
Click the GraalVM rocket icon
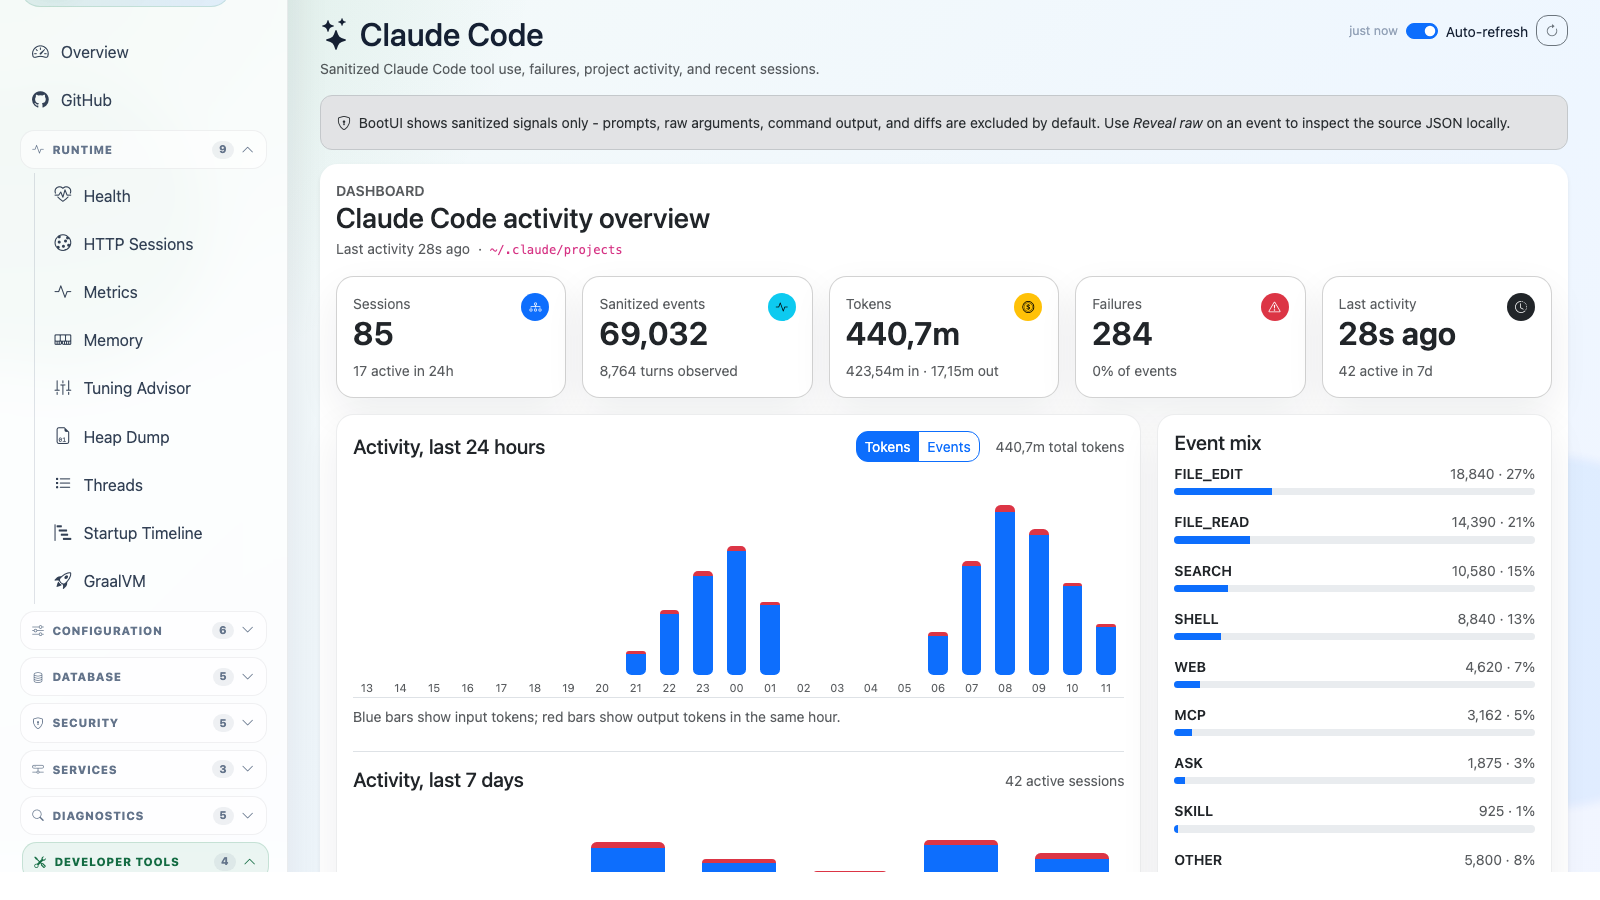coord(63,581)
